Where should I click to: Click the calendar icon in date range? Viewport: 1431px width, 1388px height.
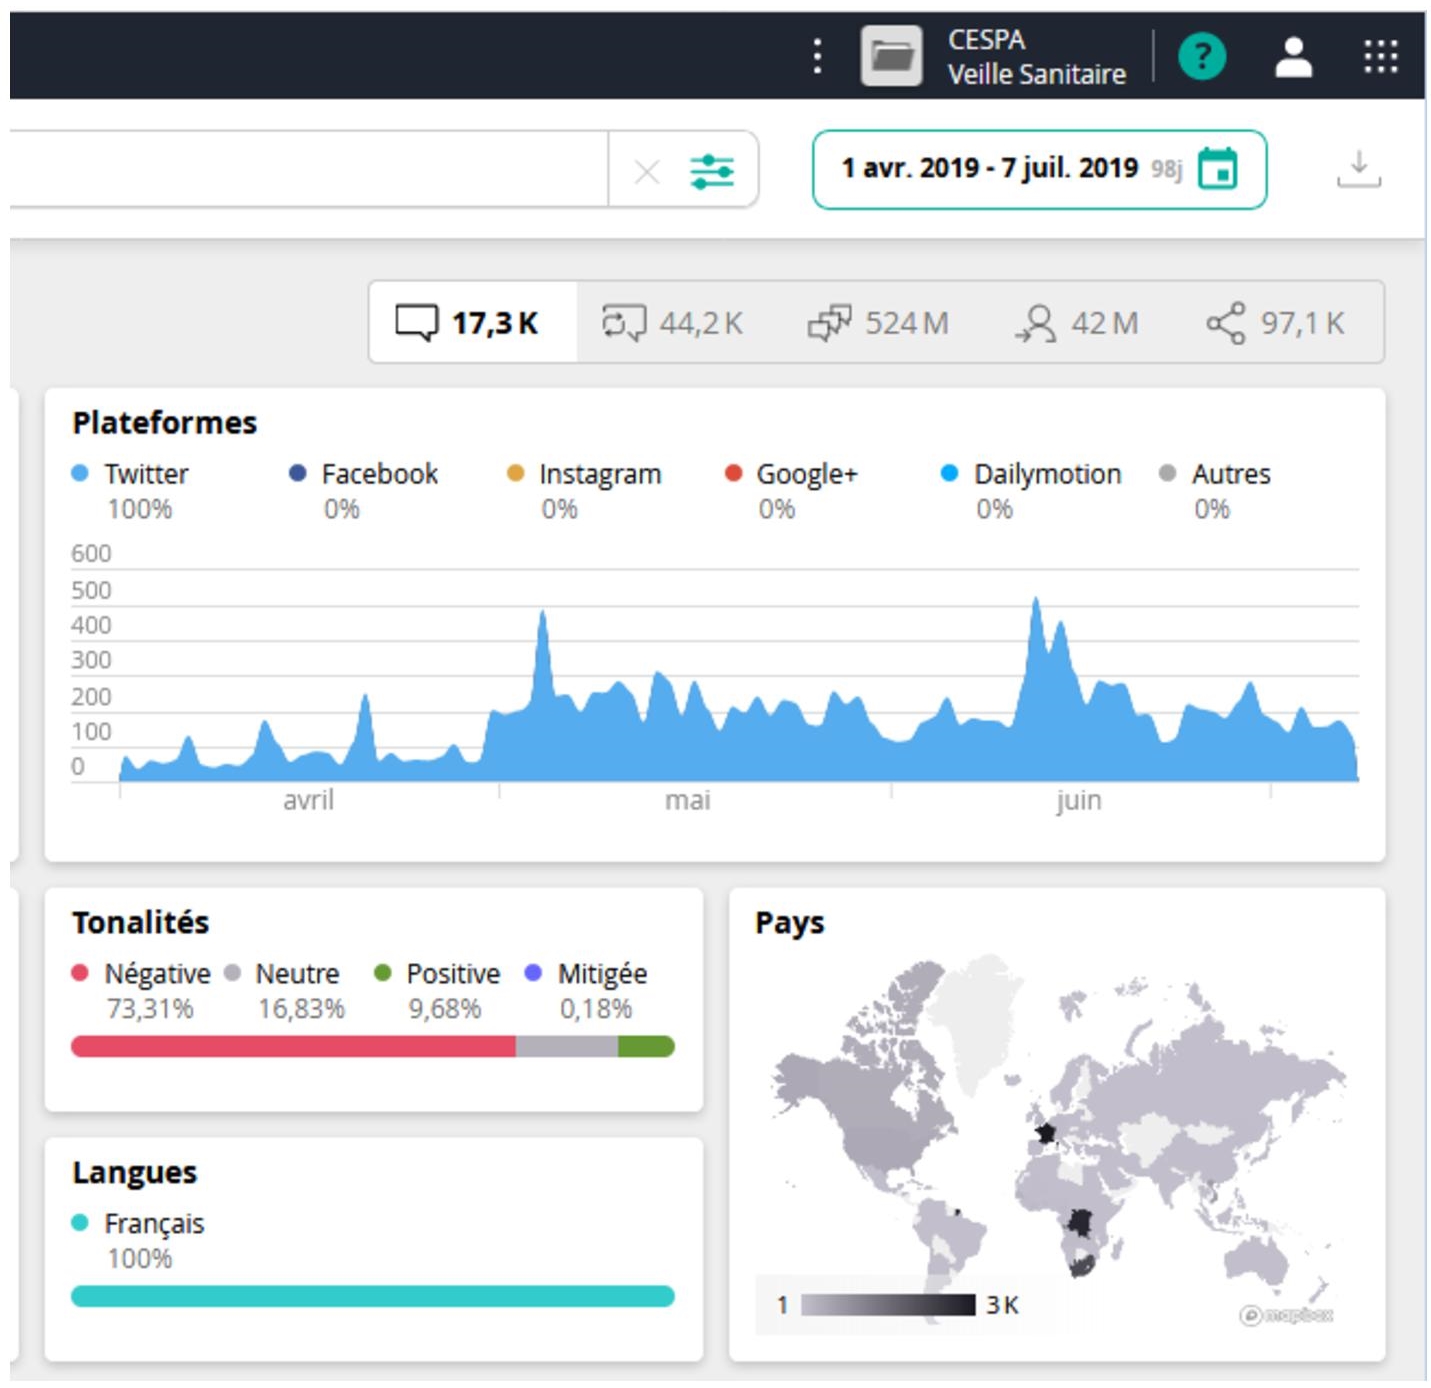[1217, 168]
